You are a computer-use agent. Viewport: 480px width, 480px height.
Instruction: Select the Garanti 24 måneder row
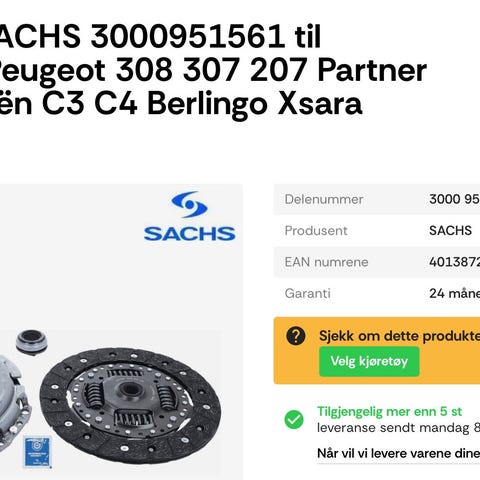click(377, 293)
